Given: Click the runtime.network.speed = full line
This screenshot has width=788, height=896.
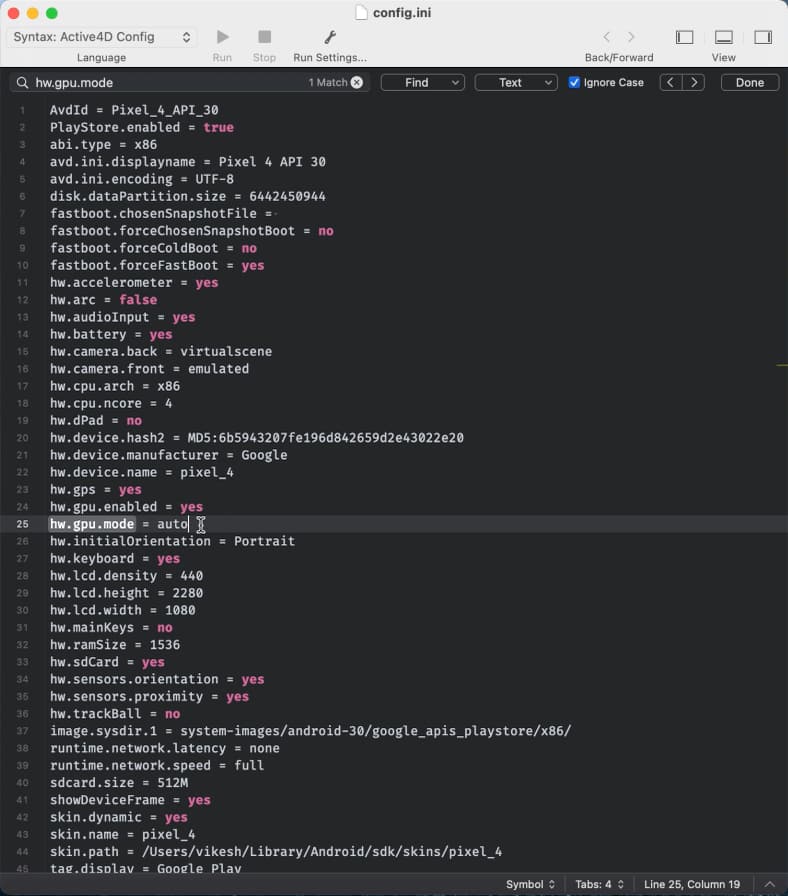Looking at the screenshot, I should pyautogui.click(x=157, y=765).
